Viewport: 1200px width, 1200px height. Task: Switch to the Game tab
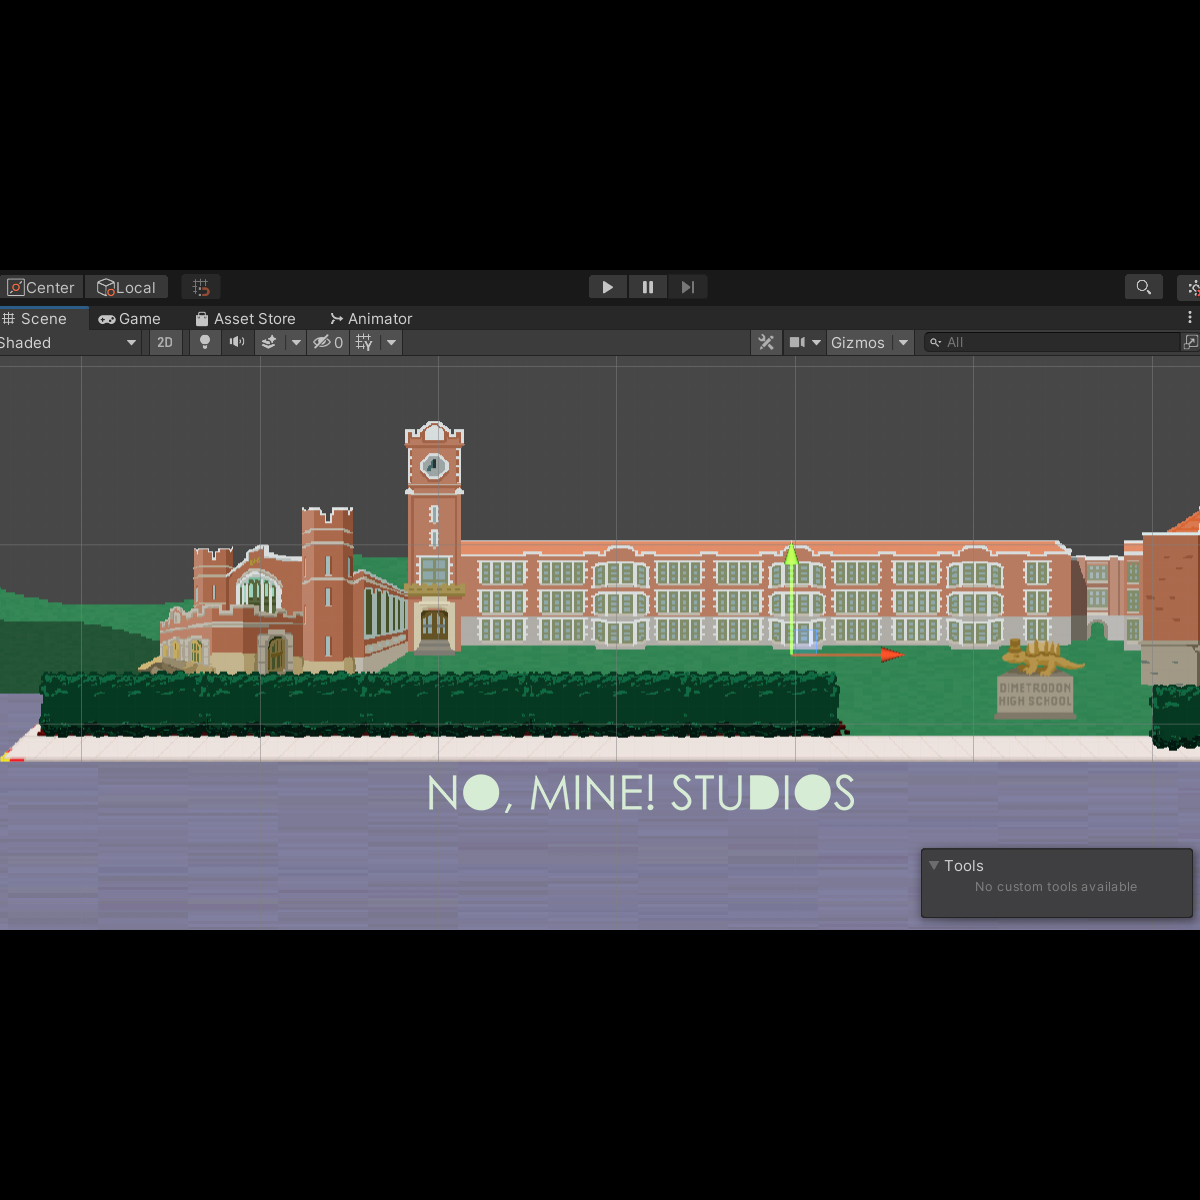pos(130,318)
